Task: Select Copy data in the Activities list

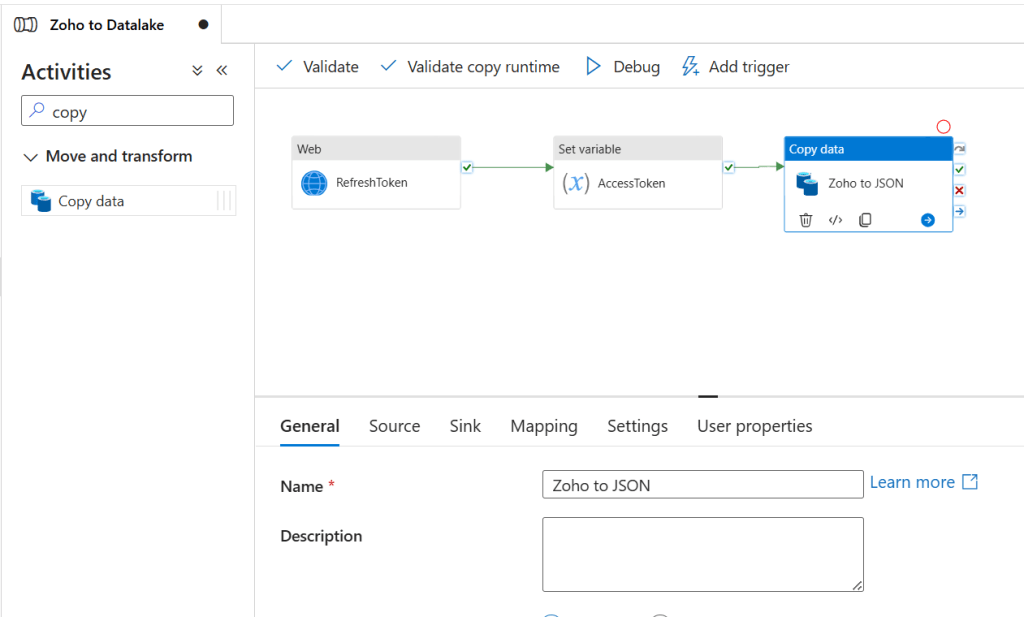Action: coord(91,201)
